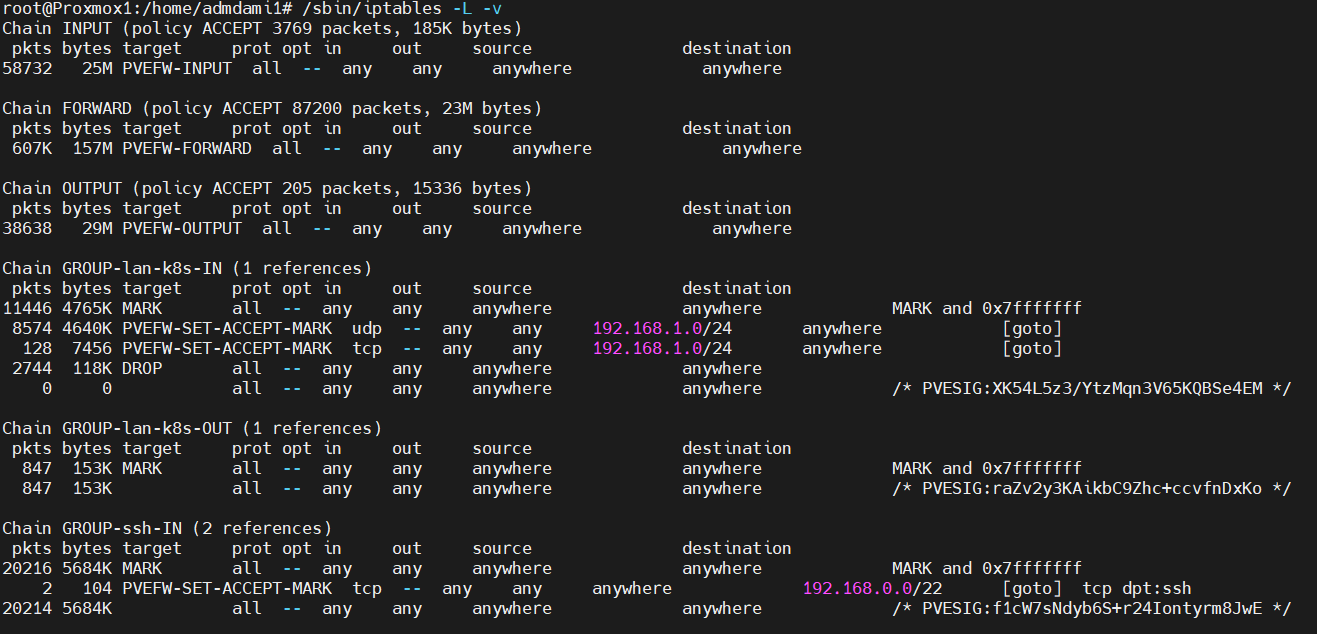Click the 118K bytes value
Viewport: 1317px width, 634px height.
pos(92,368)
